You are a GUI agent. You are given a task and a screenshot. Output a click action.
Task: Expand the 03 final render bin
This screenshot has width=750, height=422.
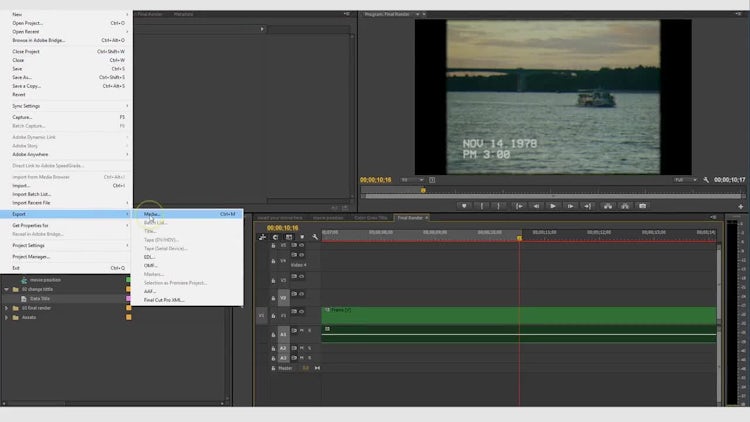pos(7,308)
